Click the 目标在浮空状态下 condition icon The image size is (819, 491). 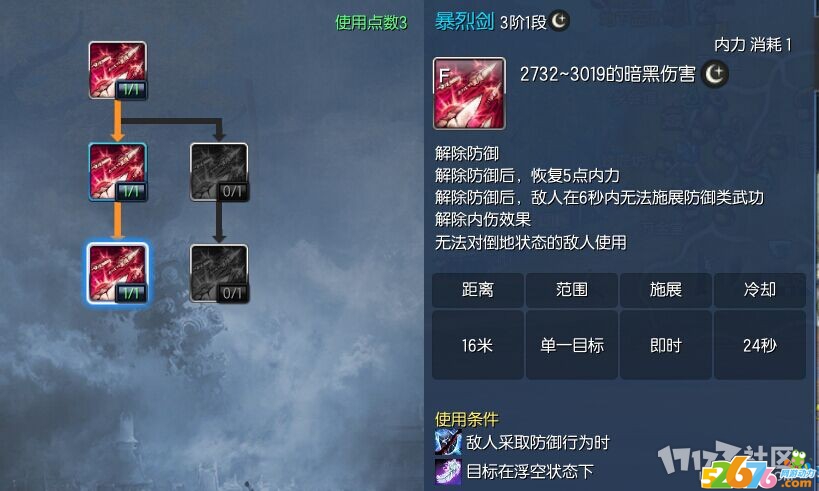coord(448,472)
